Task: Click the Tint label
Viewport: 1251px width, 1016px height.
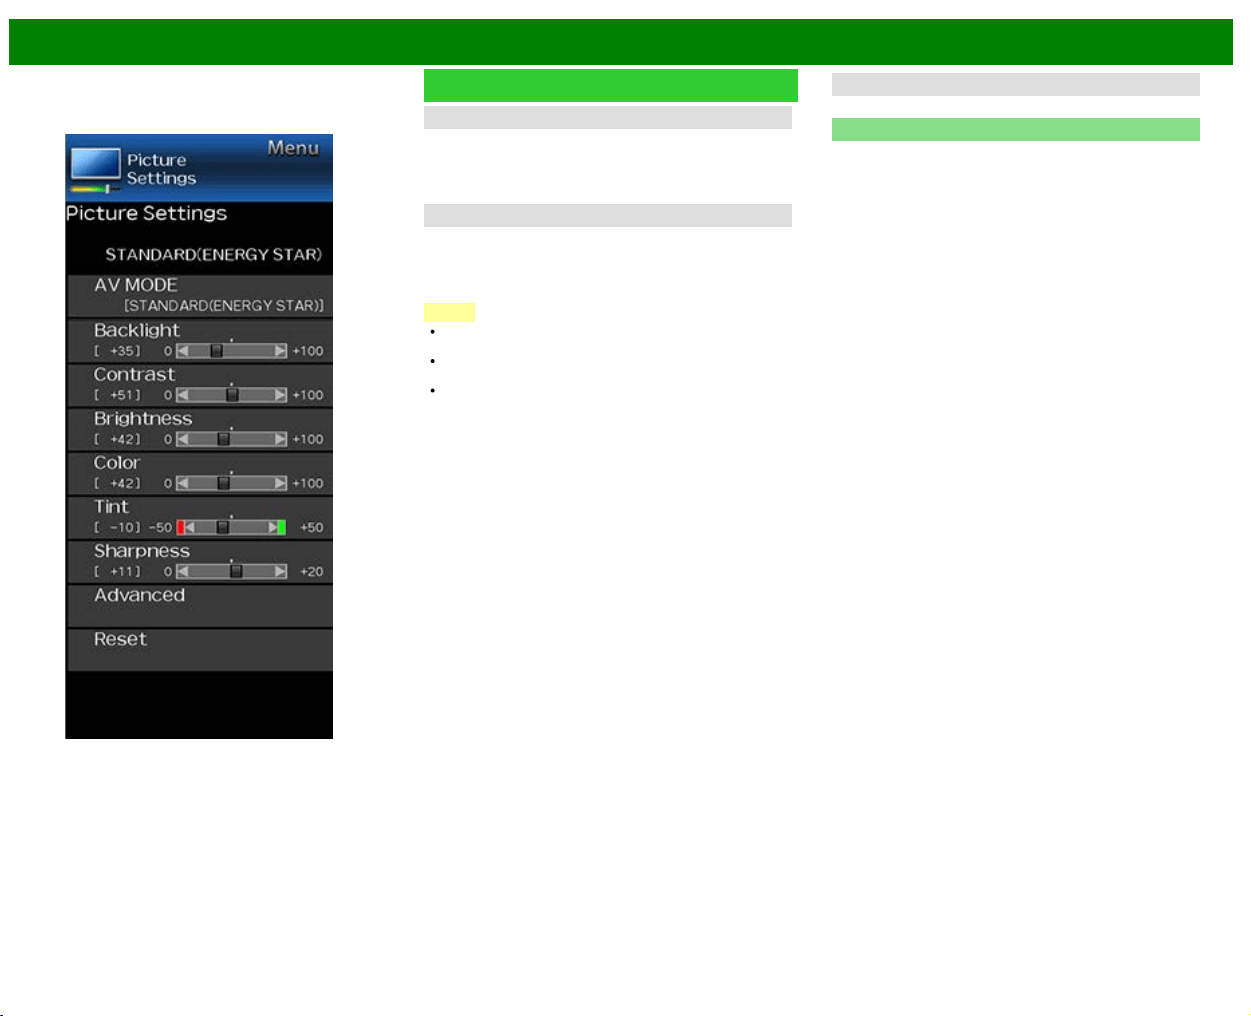Action: click(x=111, y=507)
